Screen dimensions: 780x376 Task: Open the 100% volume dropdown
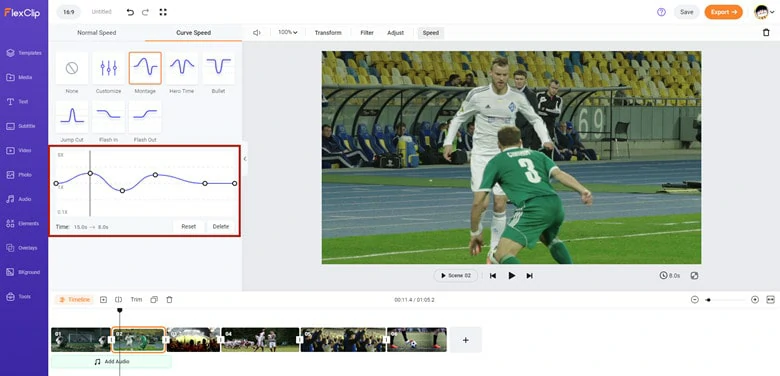288,32
